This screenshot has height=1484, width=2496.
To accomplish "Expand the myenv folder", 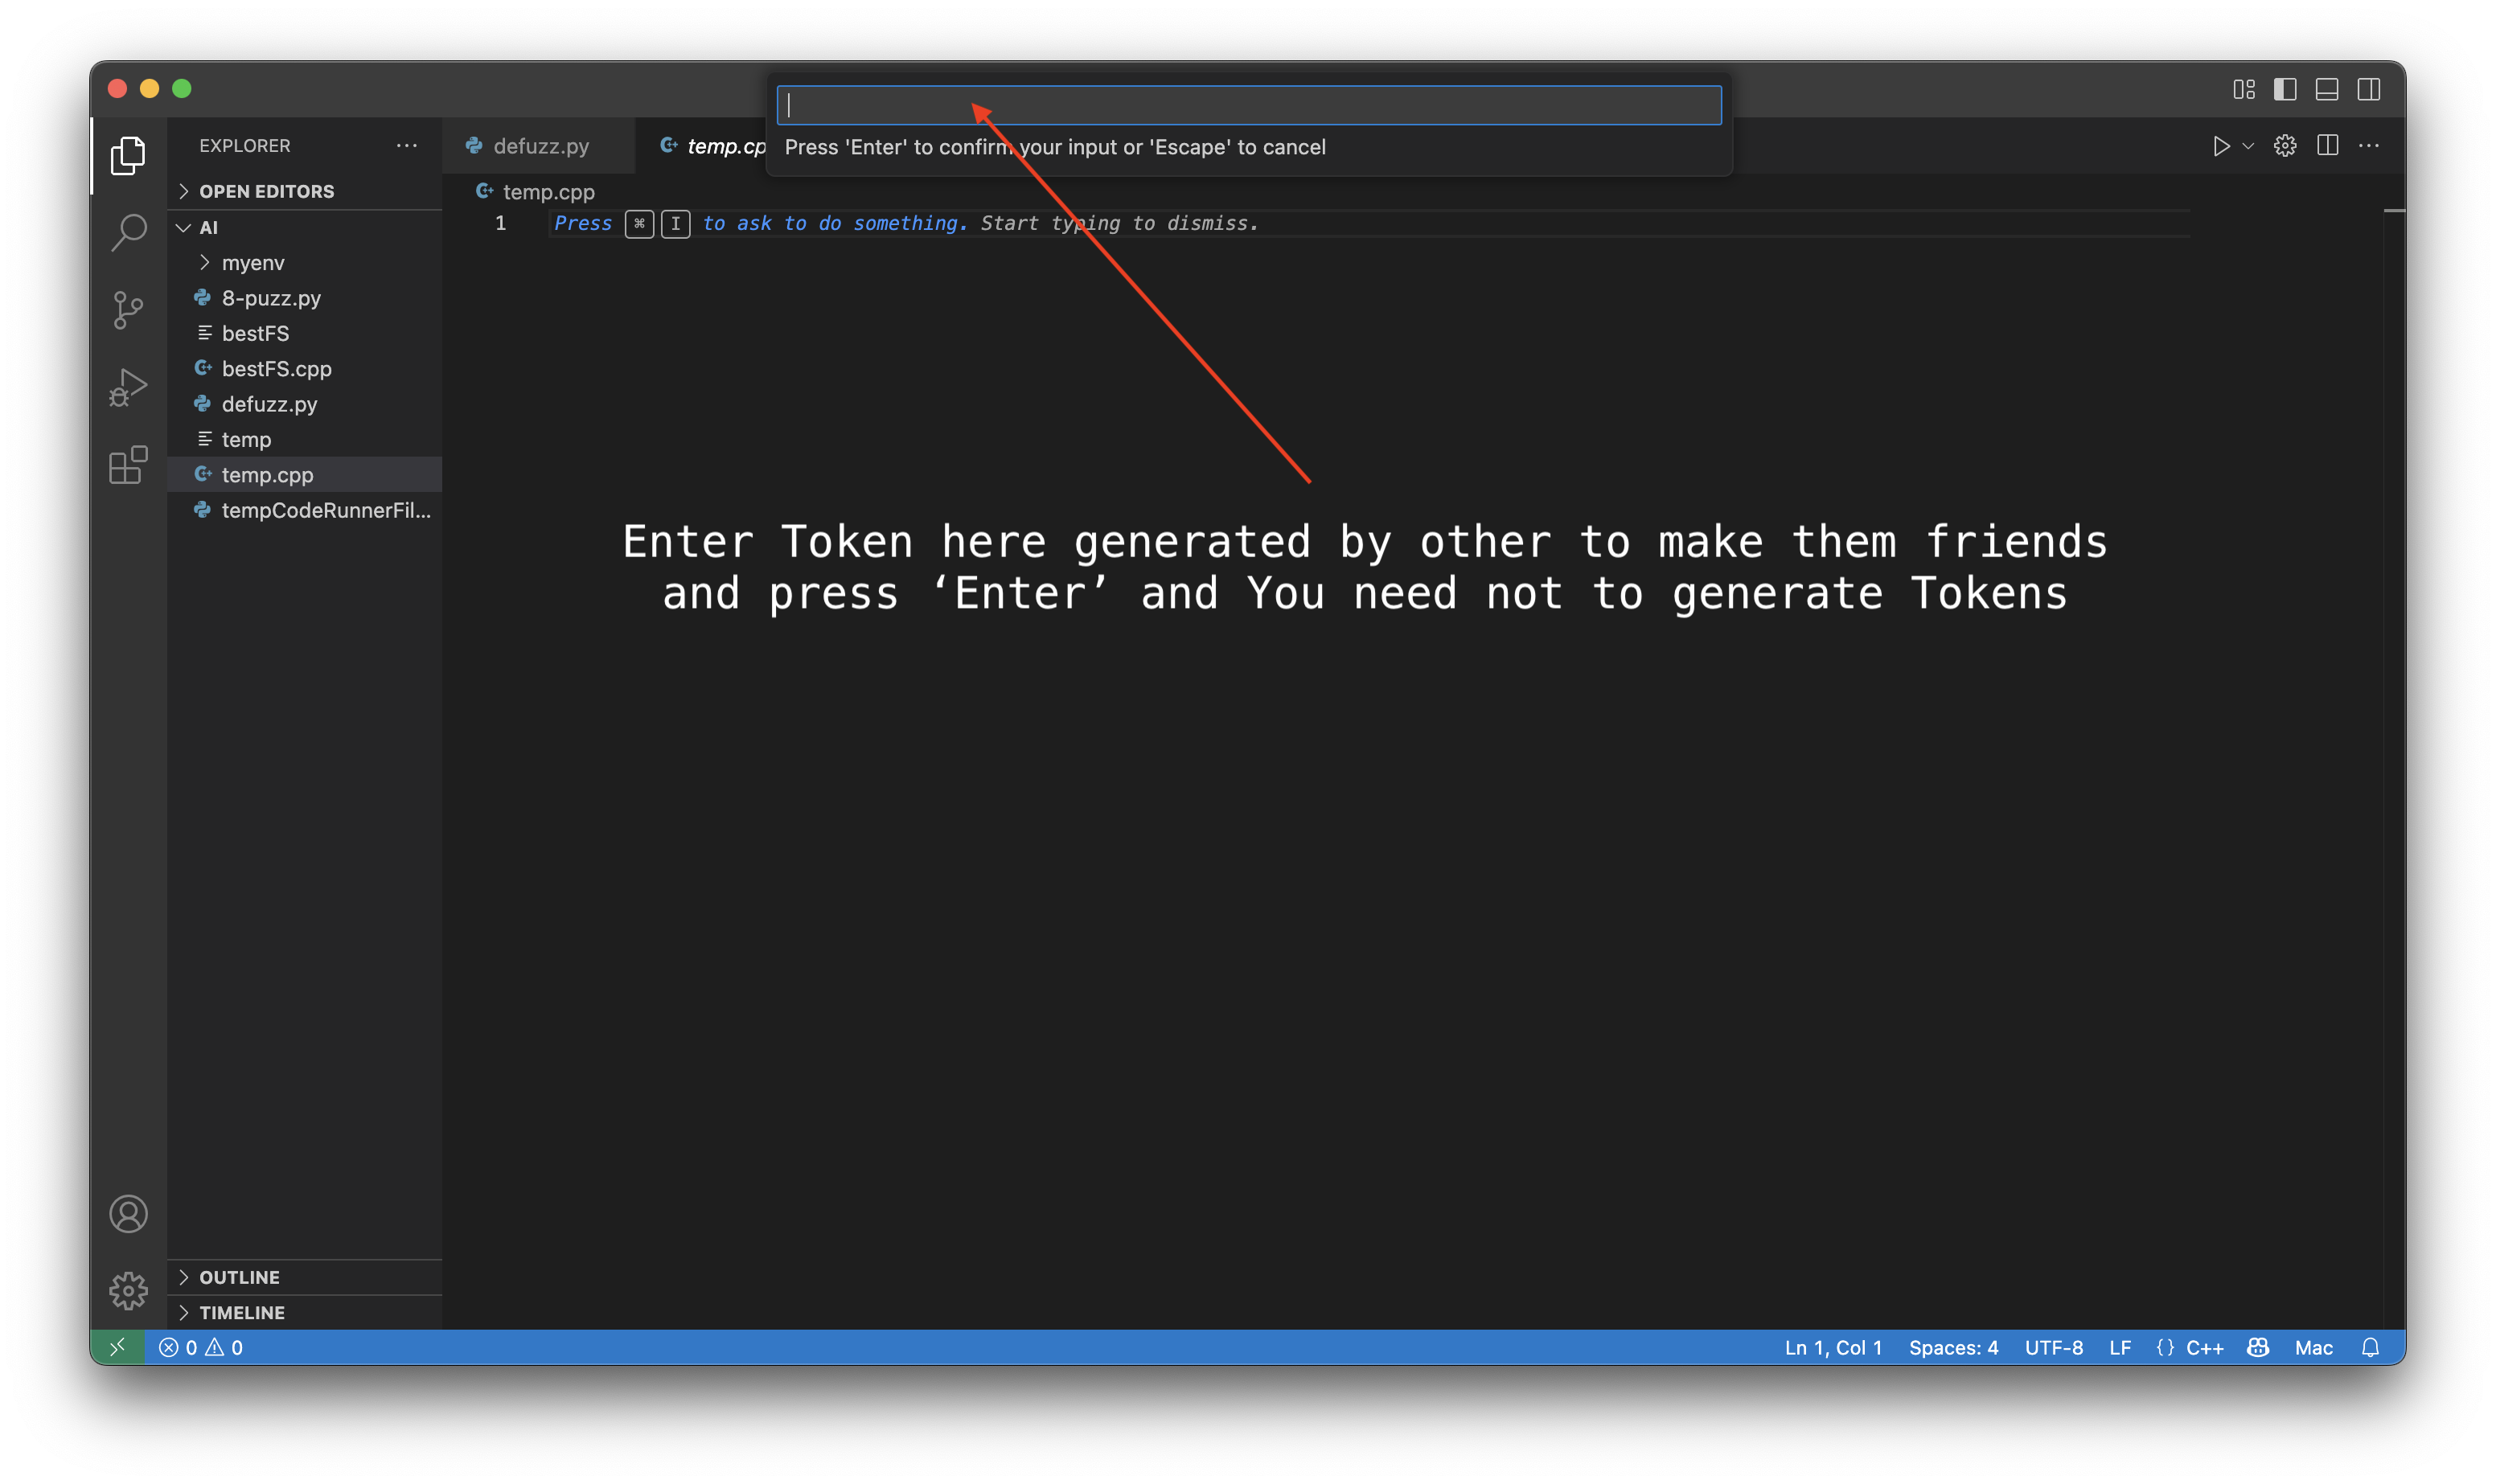I will click(253, 262).
